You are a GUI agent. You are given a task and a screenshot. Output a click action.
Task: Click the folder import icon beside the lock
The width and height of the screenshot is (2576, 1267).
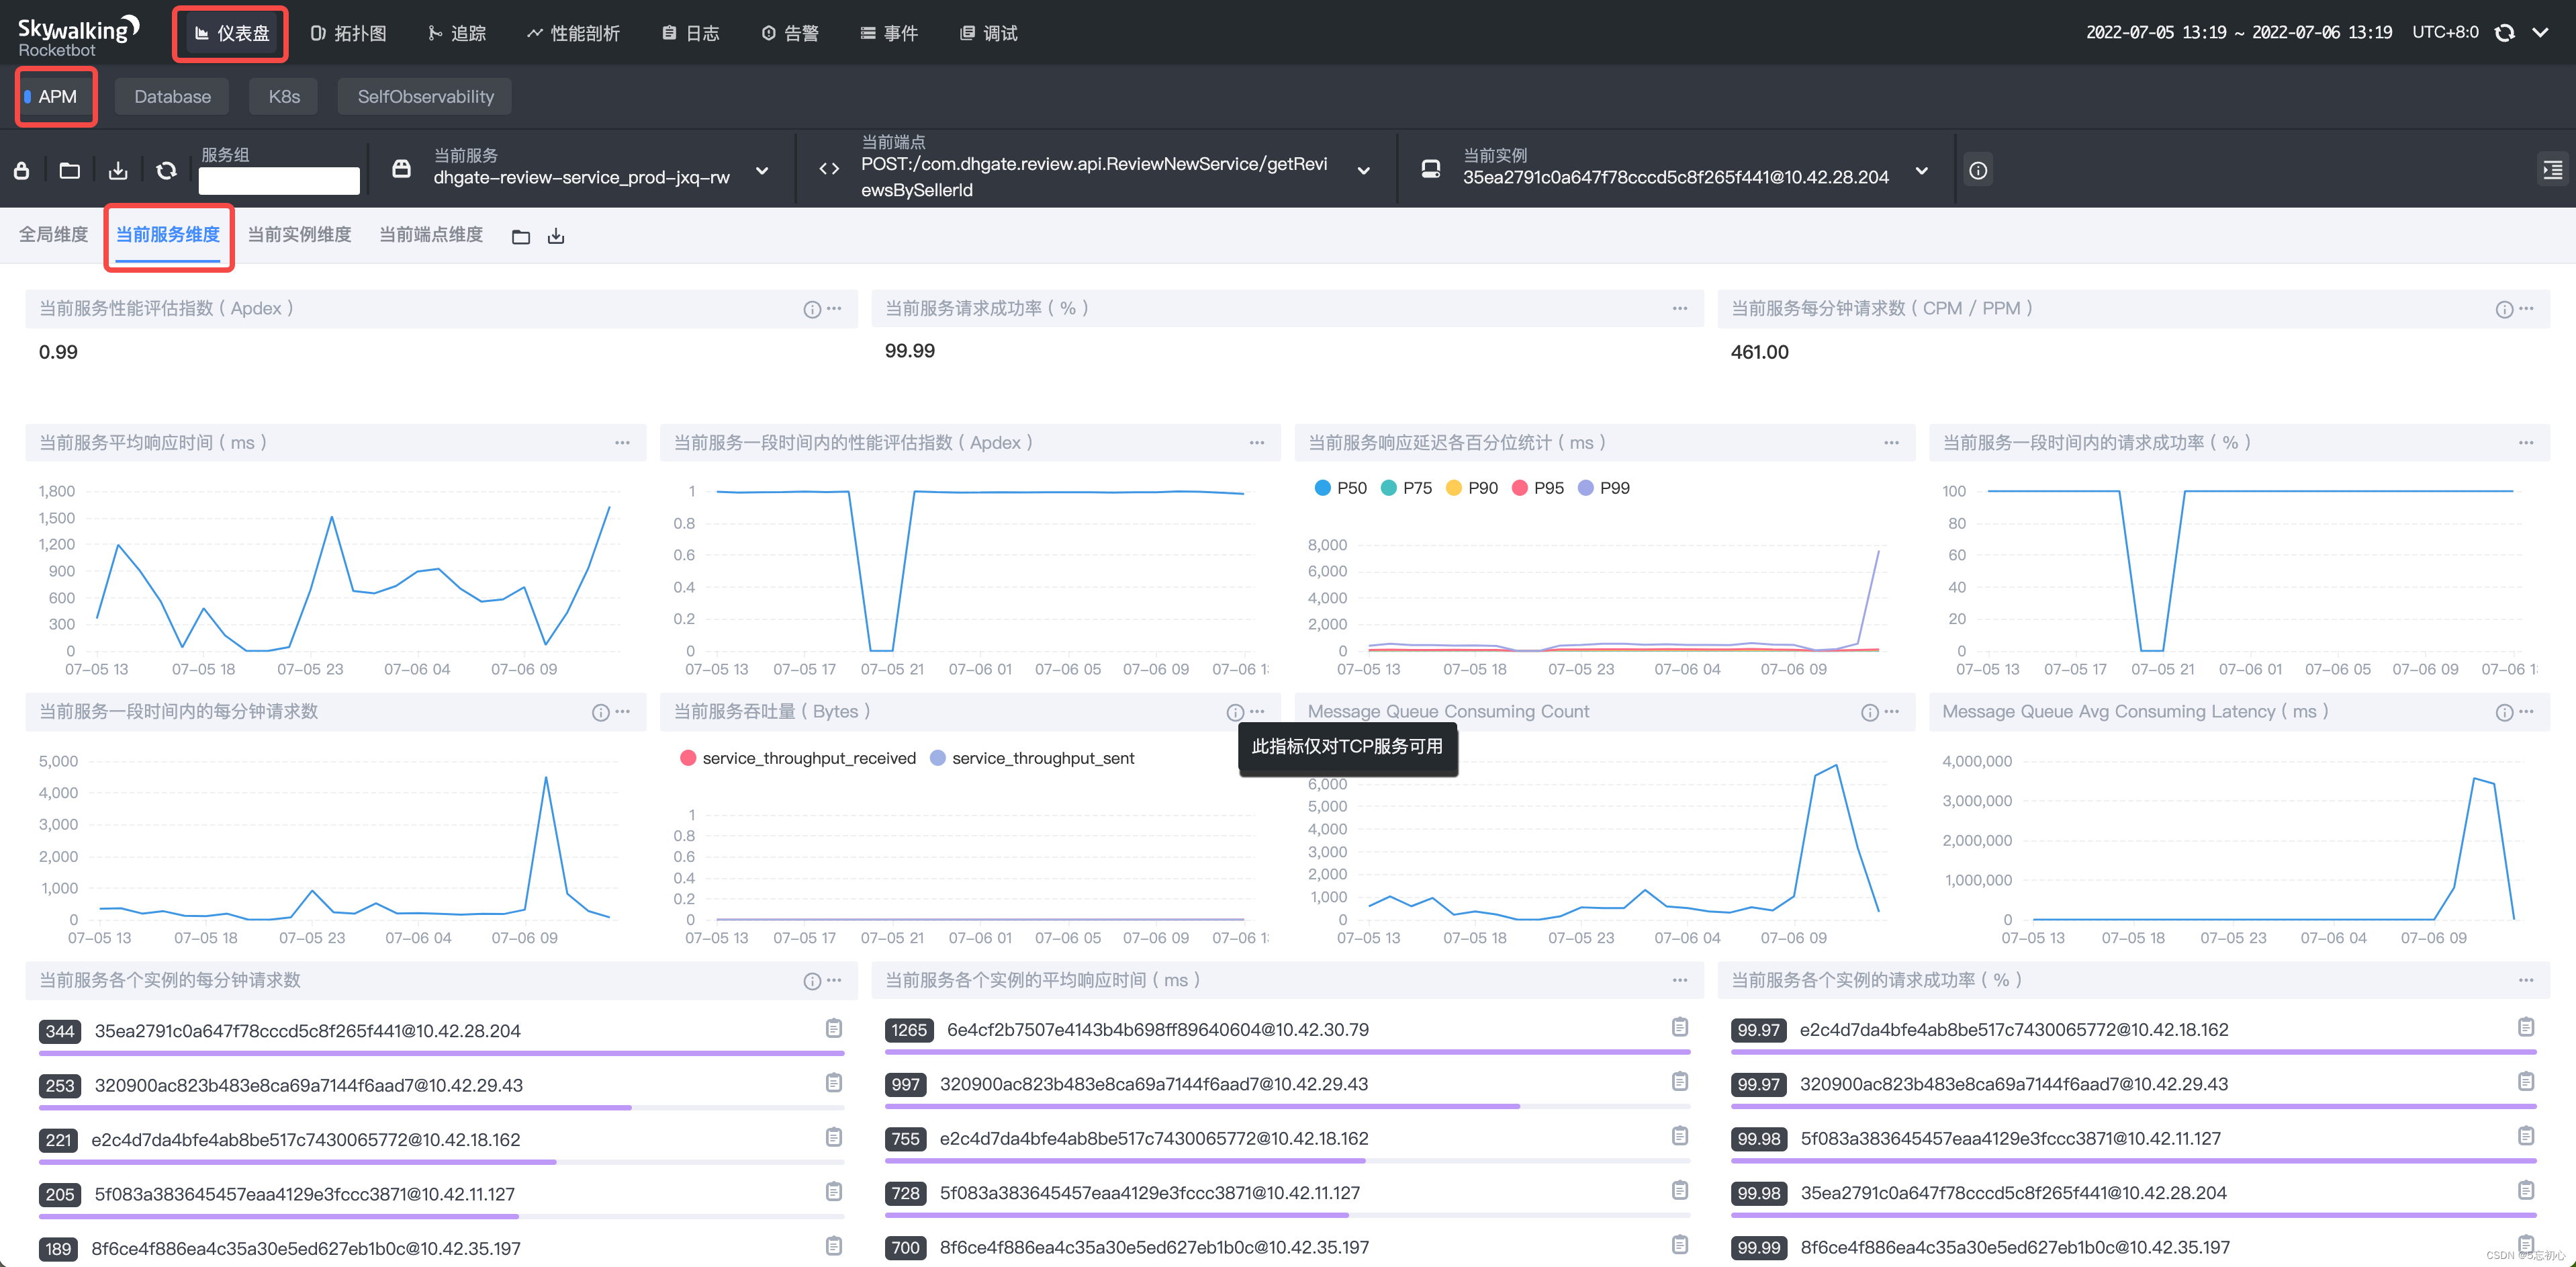tap(69, 171)
